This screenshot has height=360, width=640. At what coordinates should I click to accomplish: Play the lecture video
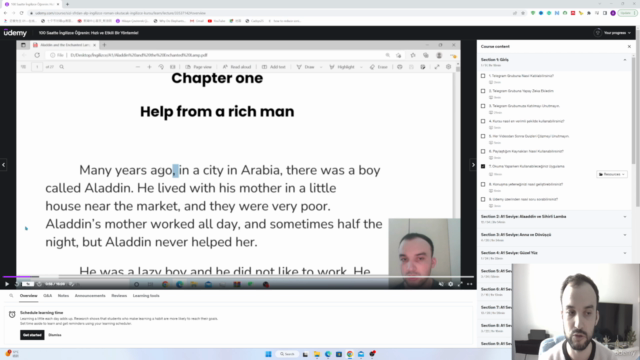tap(7, 284)
